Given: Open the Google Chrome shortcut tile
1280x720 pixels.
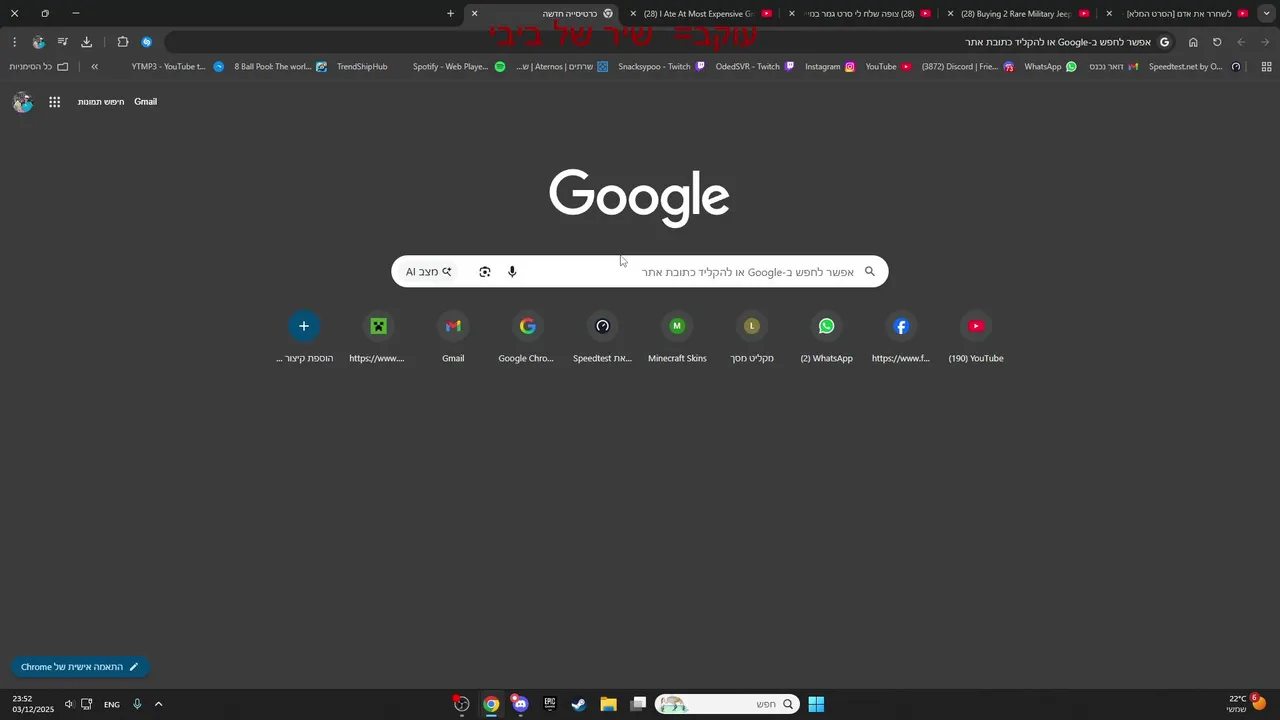Looking at the screenshot, I should click(x=527, y=338).
